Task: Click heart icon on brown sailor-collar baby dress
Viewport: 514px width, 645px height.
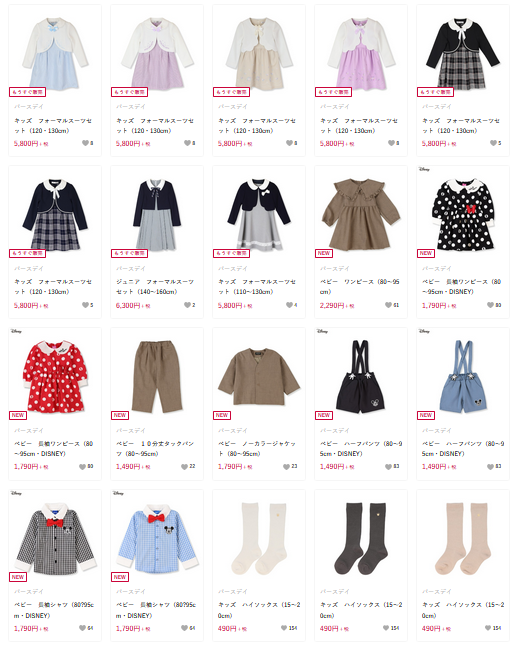Action: [388, 305]
